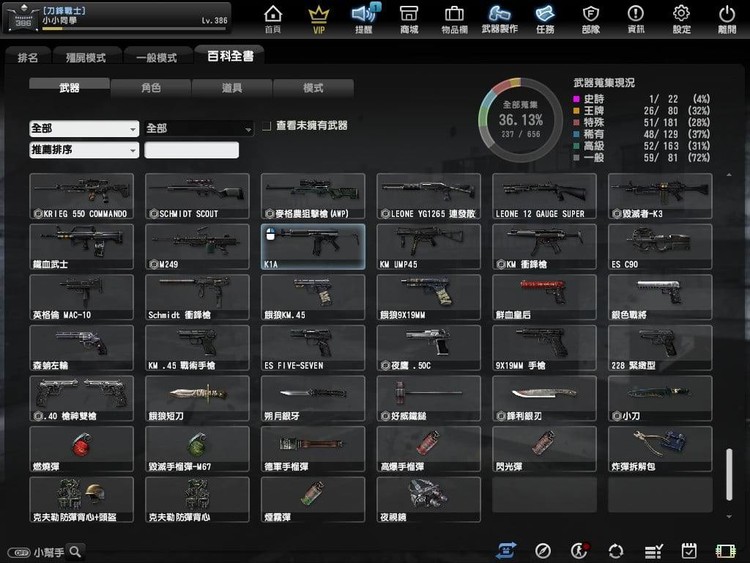This screenshot has height=563, width=750.
Task: Select the 毀滅者-K3 weapon card
Action: pyautogui.click(x=660, y=196)
